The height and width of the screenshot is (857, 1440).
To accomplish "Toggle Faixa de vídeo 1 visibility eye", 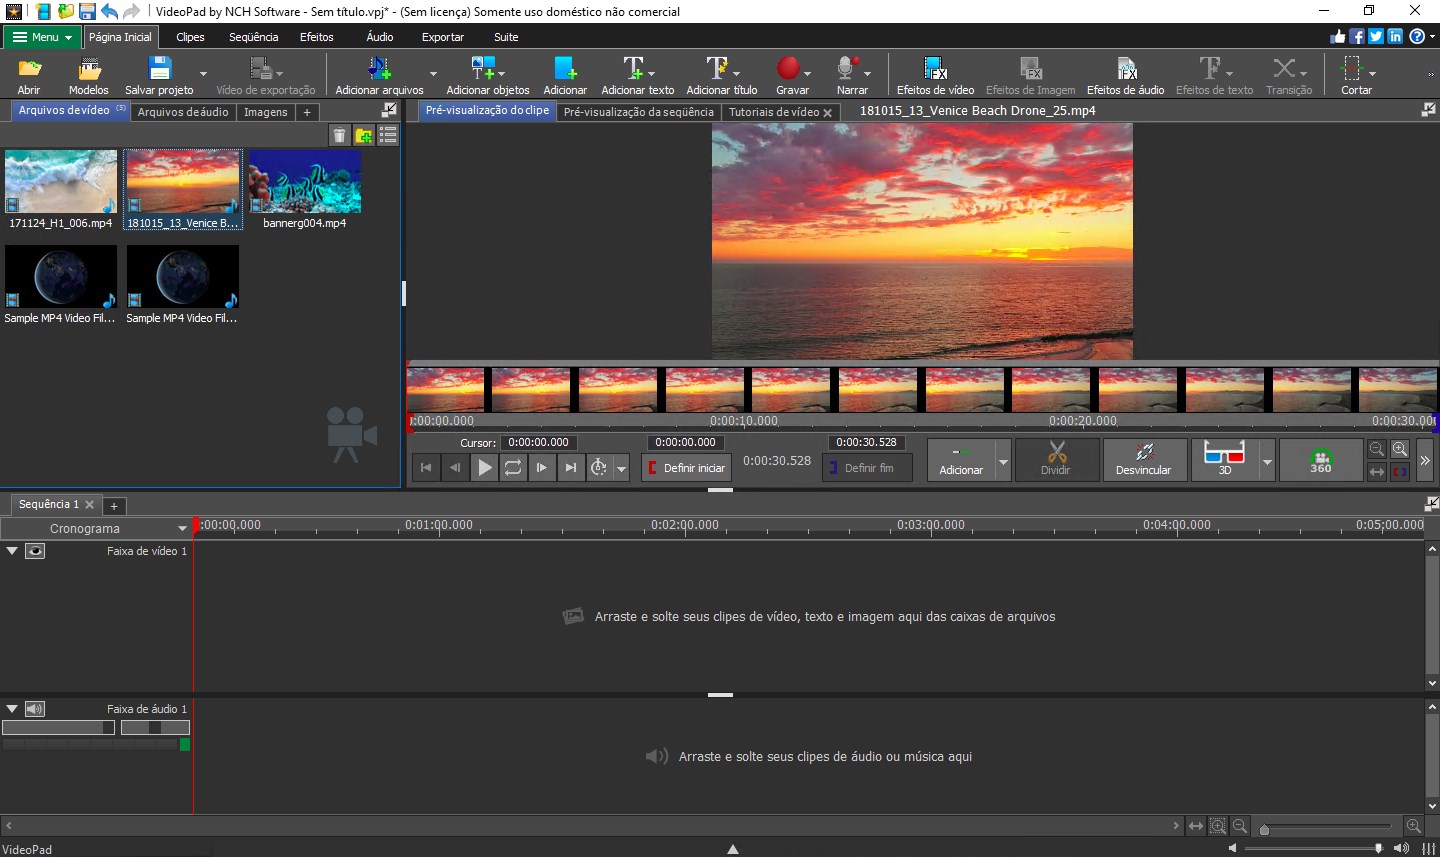I will point(35,551).
